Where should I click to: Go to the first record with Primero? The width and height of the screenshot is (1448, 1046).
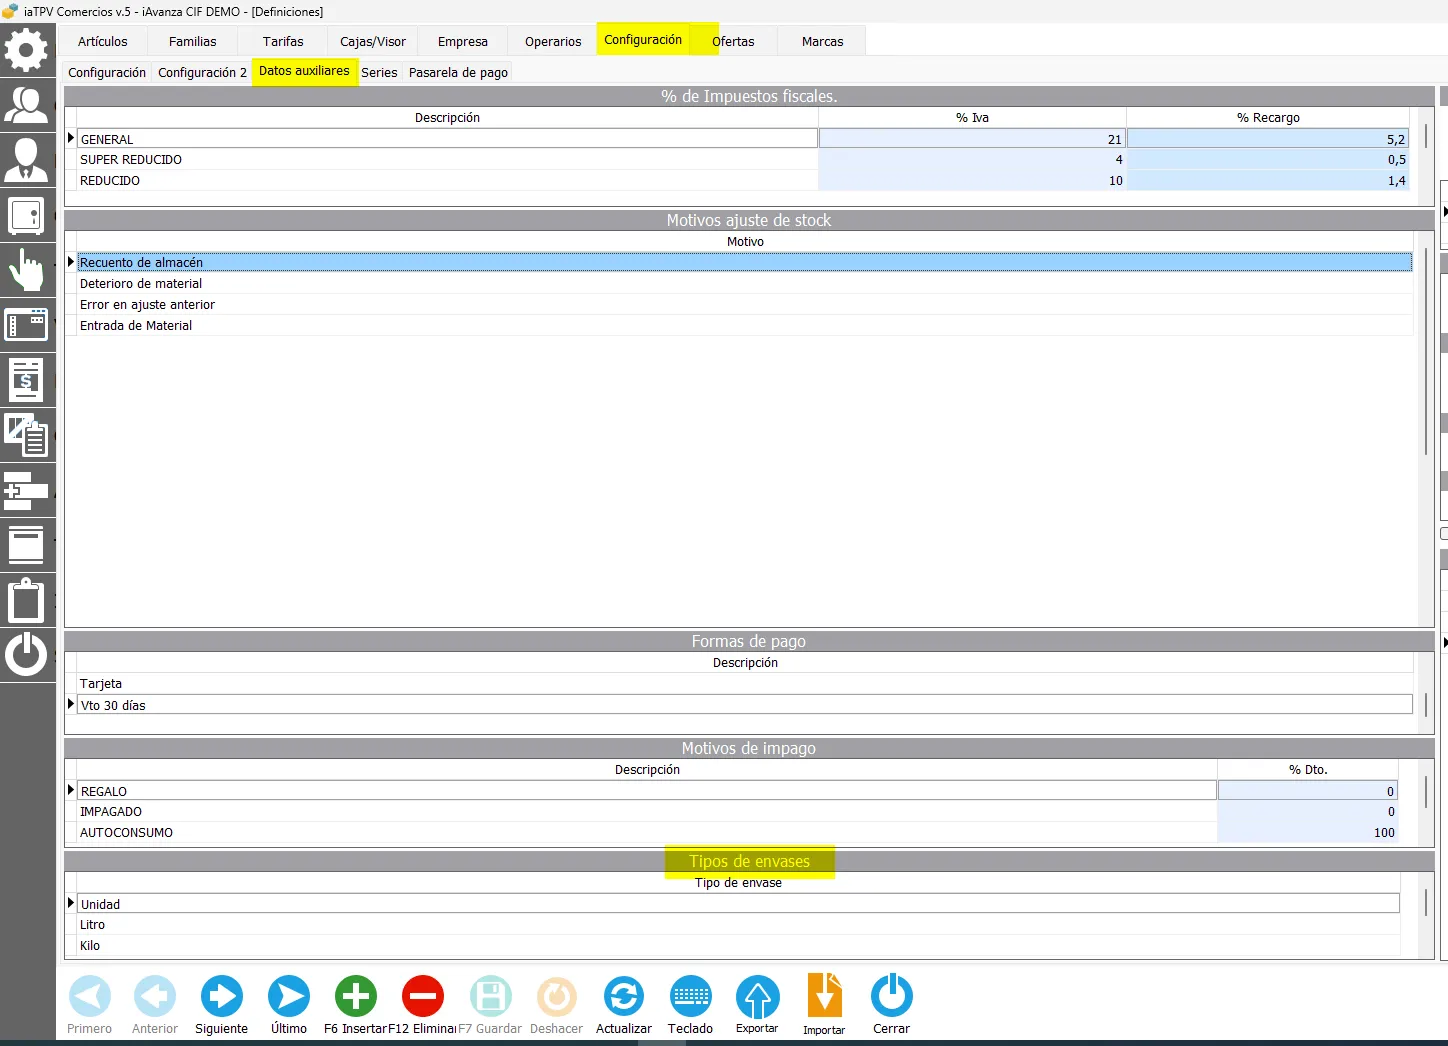90,1005
